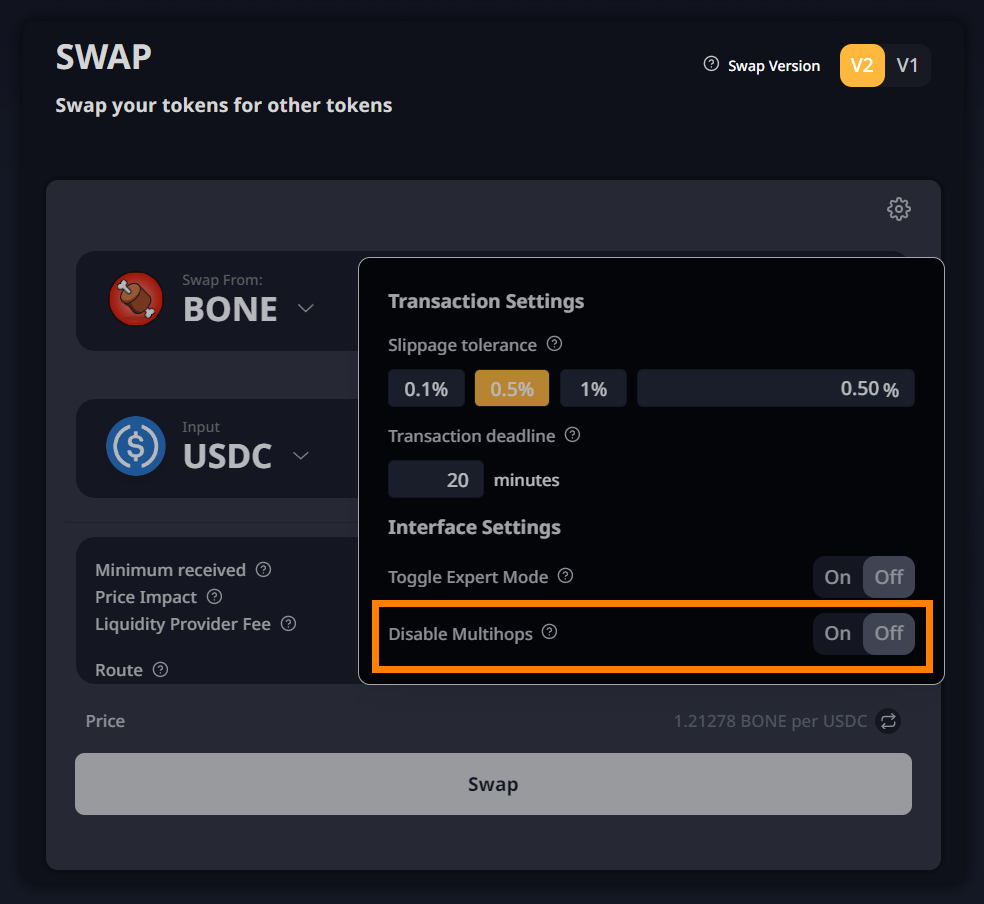The height and width of the screenshot is (904, 984).
Task: Switch to the V1 swap version
Action: 907,66
